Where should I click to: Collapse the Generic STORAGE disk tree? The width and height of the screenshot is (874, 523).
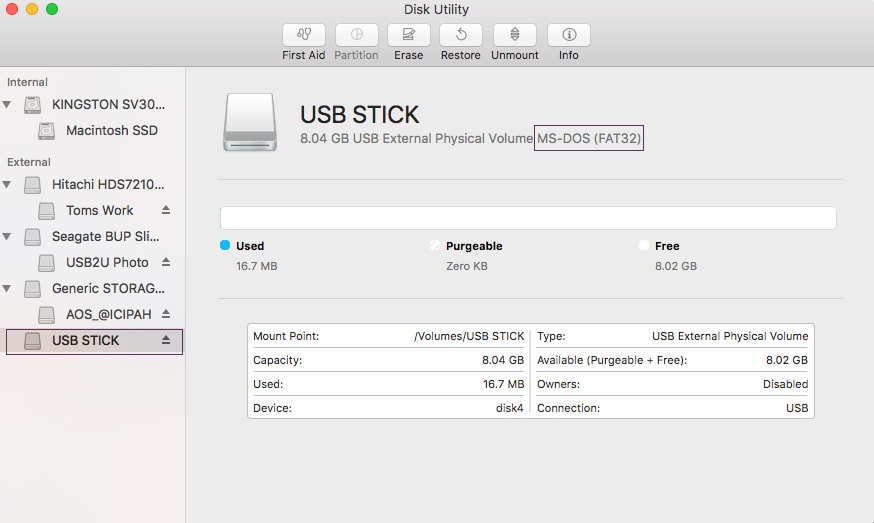pos(7,288)
